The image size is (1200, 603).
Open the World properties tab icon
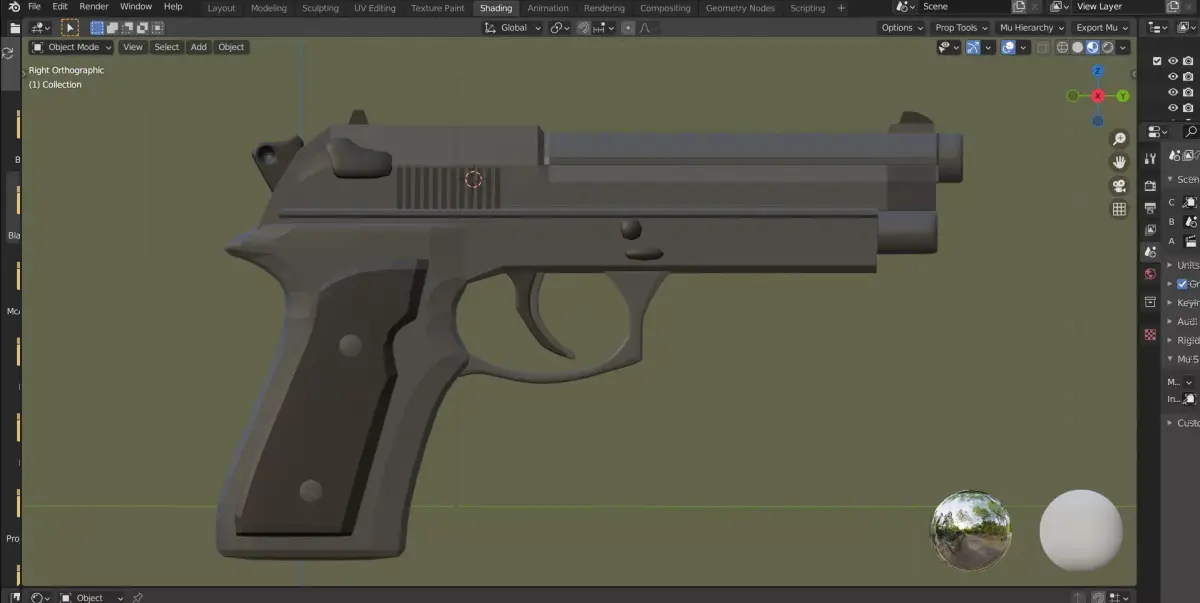click(1150, 274)
